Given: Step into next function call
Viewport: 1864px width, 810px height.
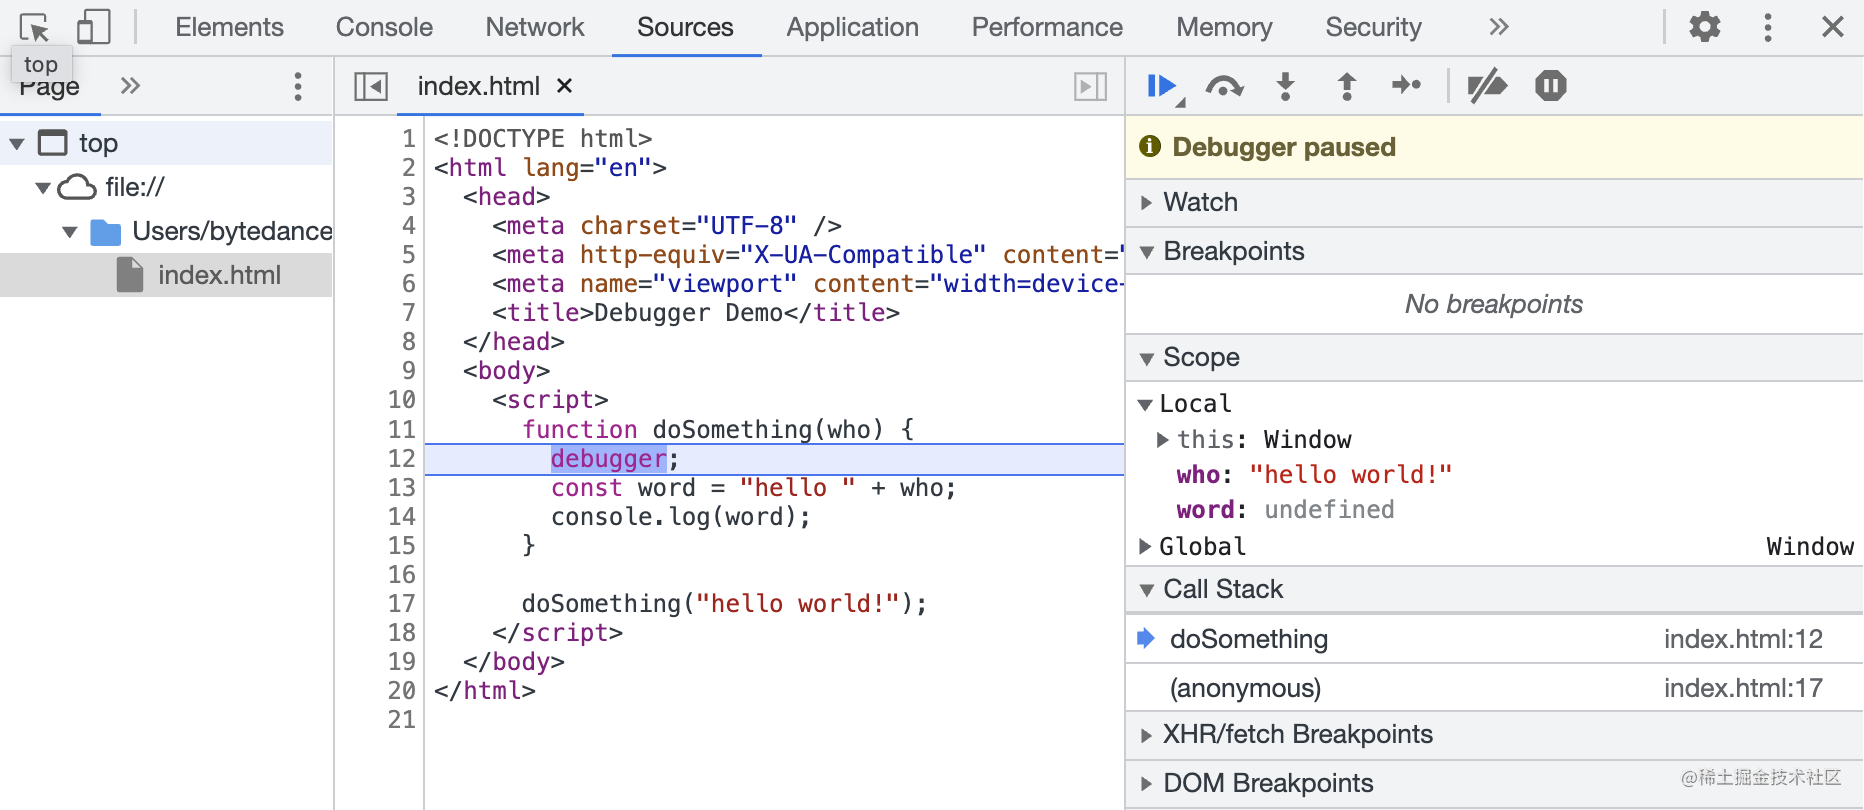Looking at the screenshot, I should tap(1286, 87).
